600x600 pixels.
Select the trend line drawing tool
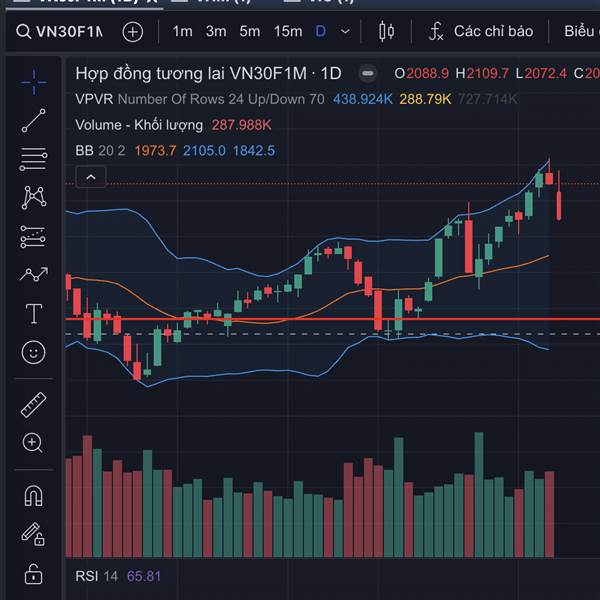(33, 120)
